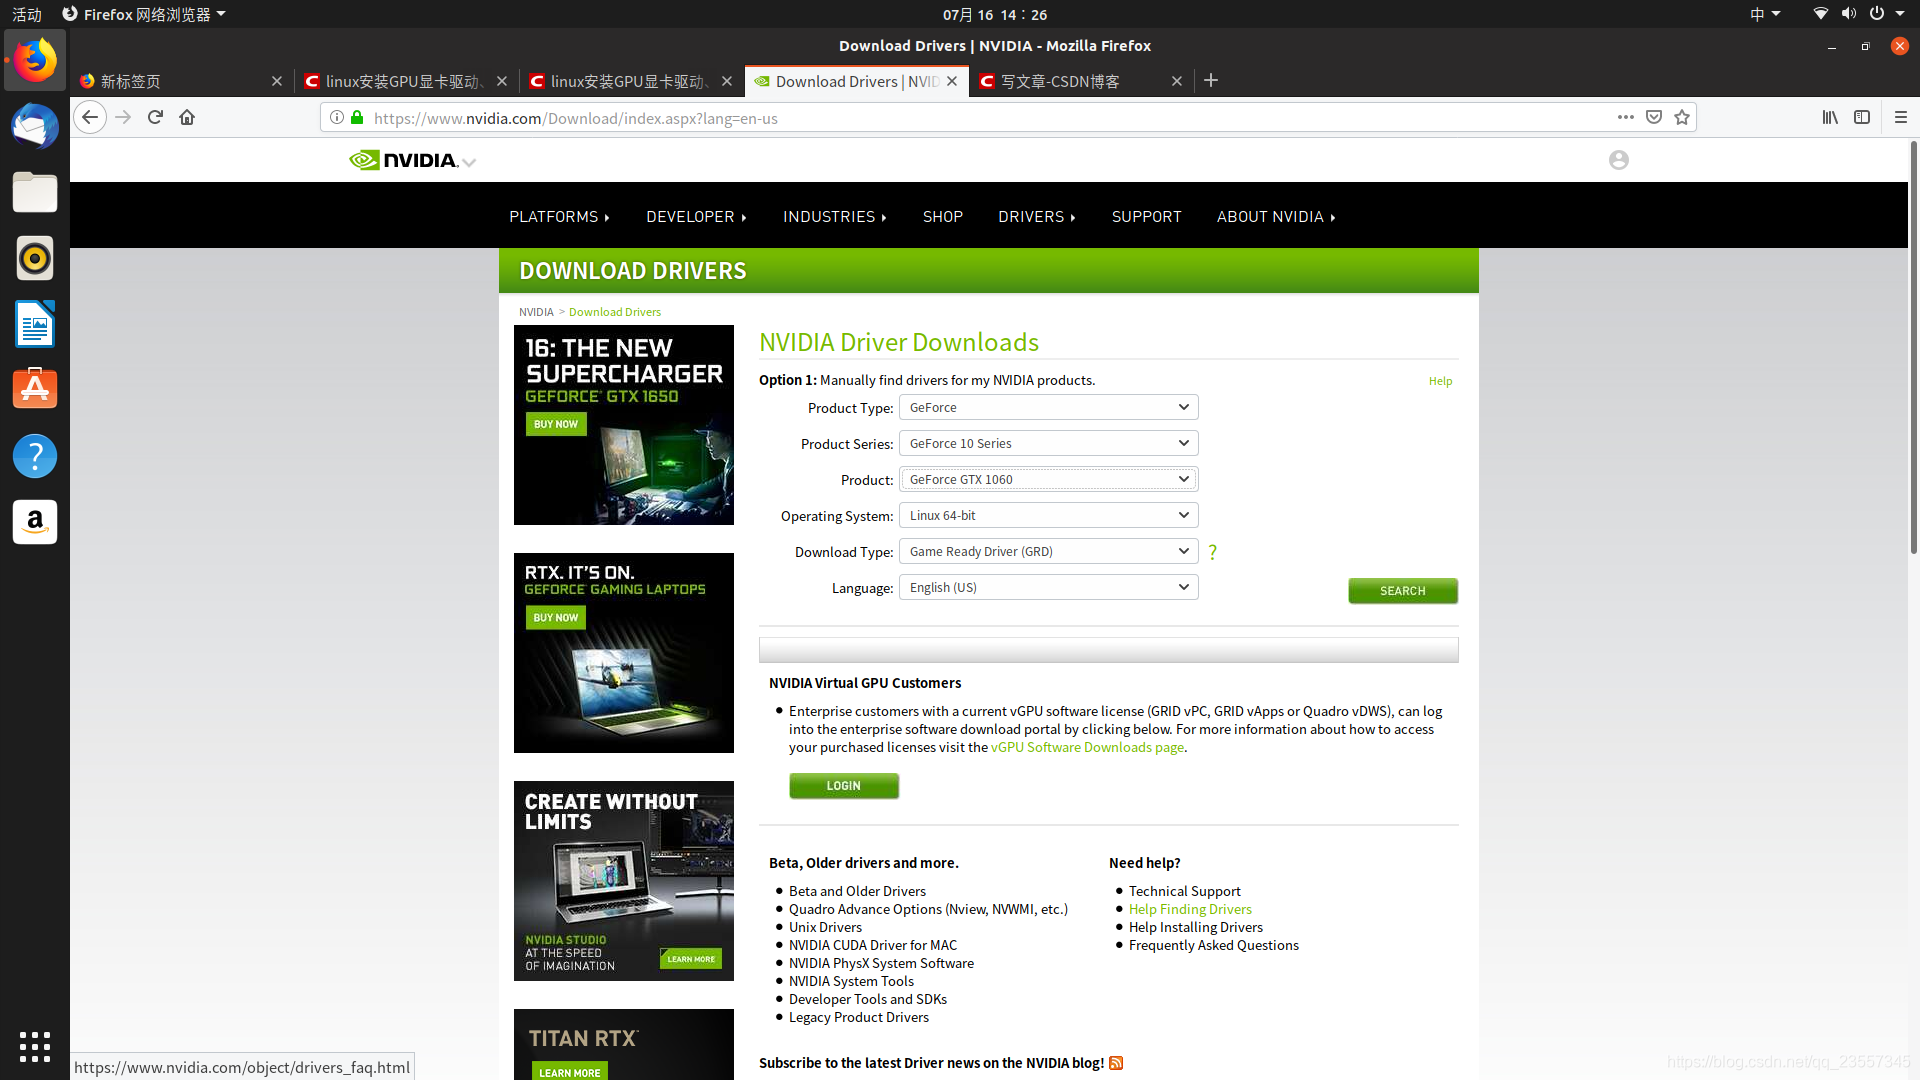Click the user account icon on the NVIDIA page

click(x=1618, y=159)
